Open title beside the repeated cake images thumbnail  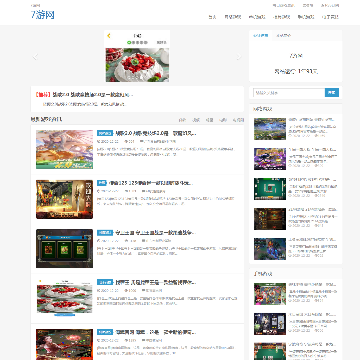(x=156, y=282)
